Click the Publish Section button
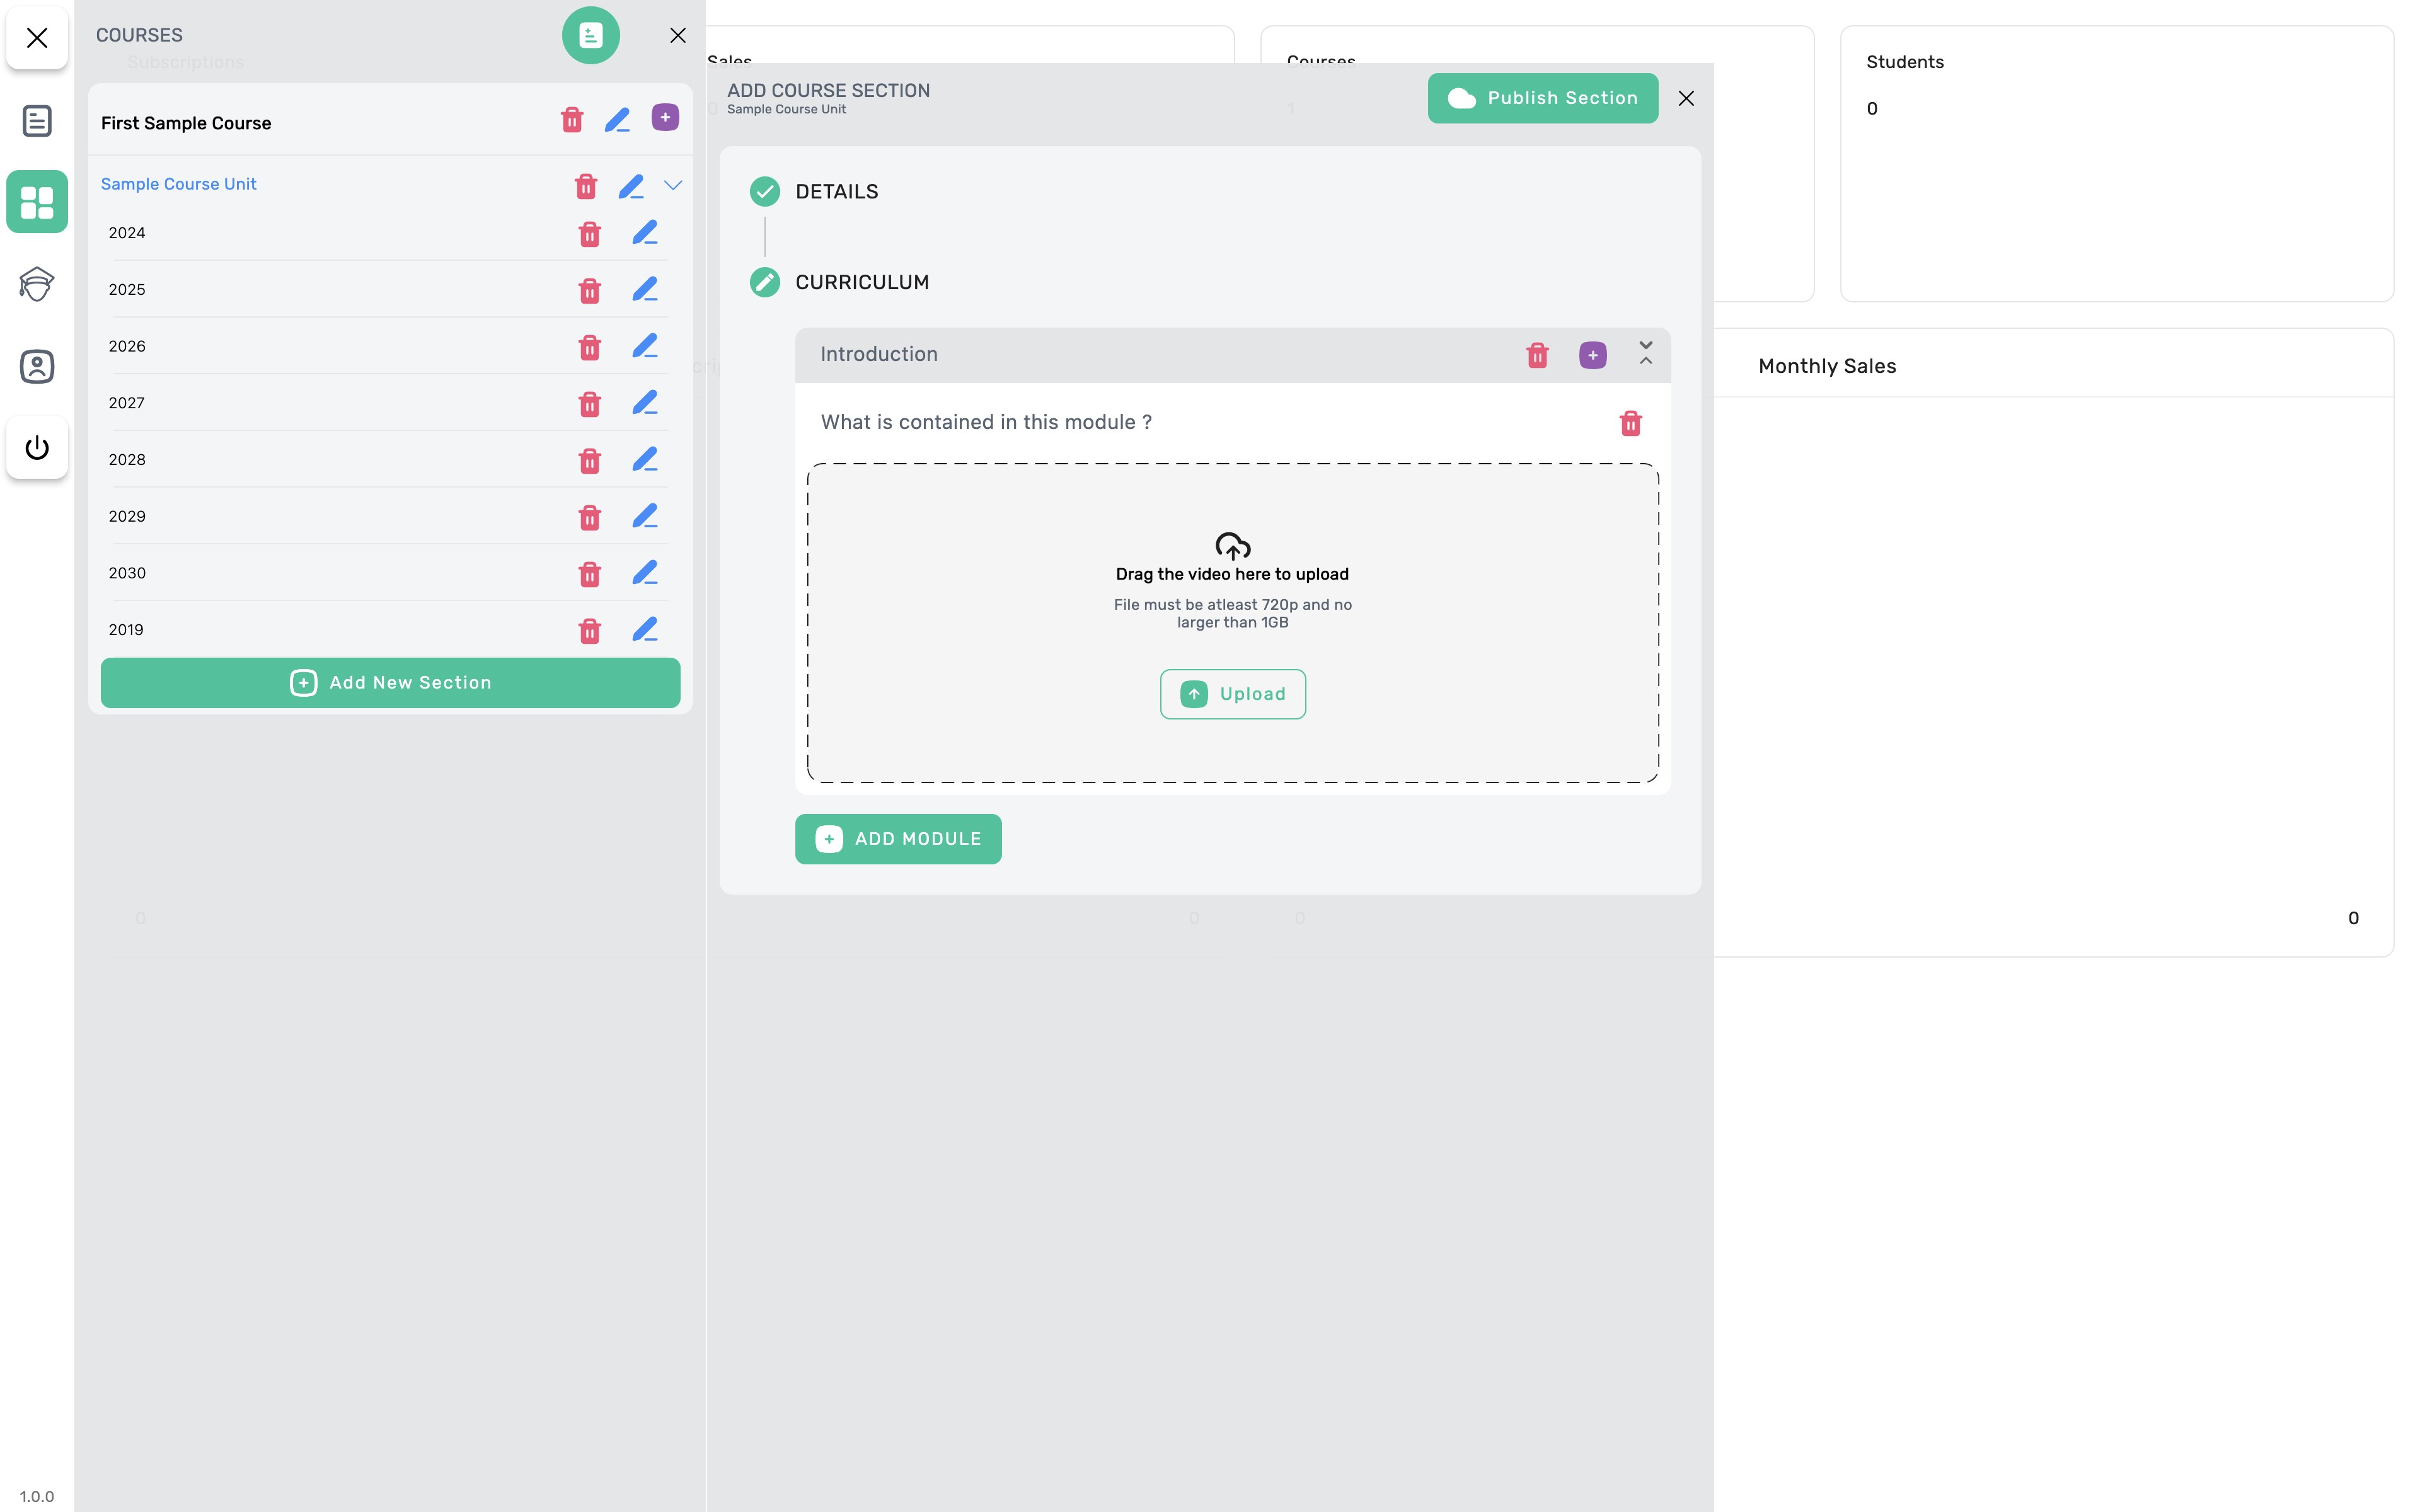Screen dimensions: 2420x1512 point(1542,98)
